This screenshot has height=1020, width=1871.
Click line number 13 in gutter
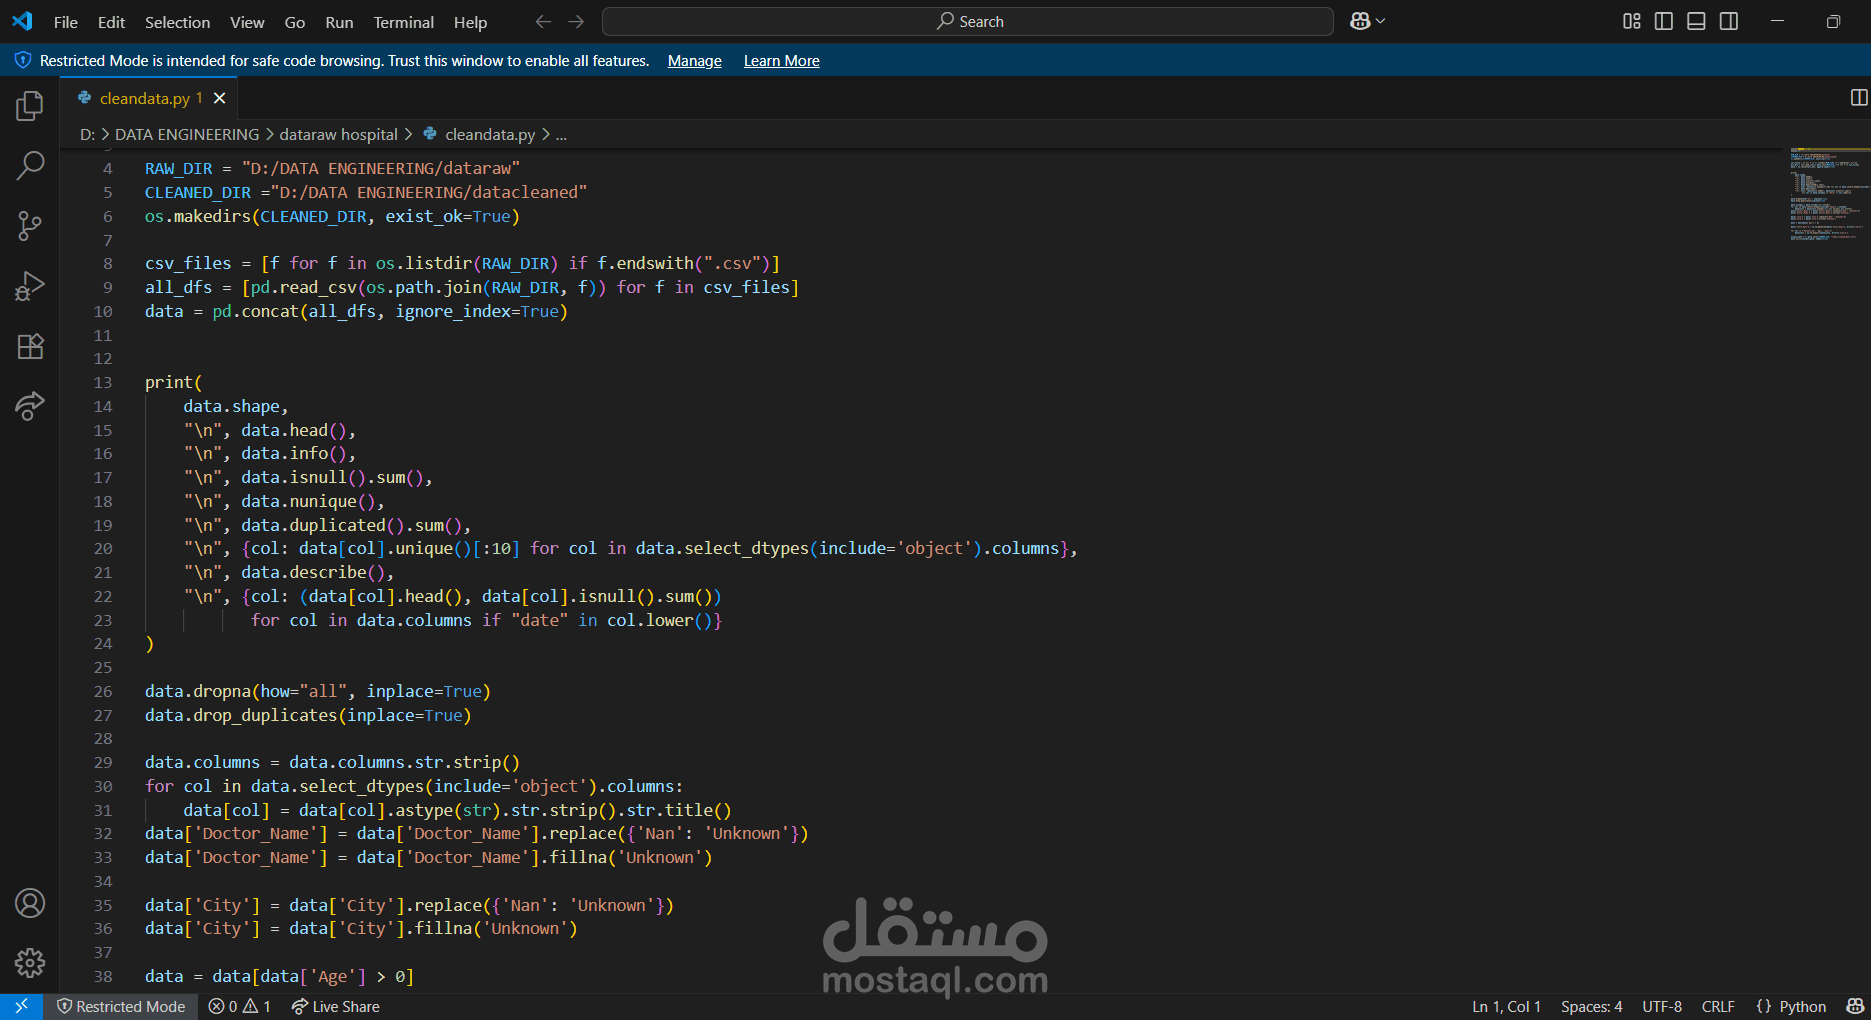103,382
